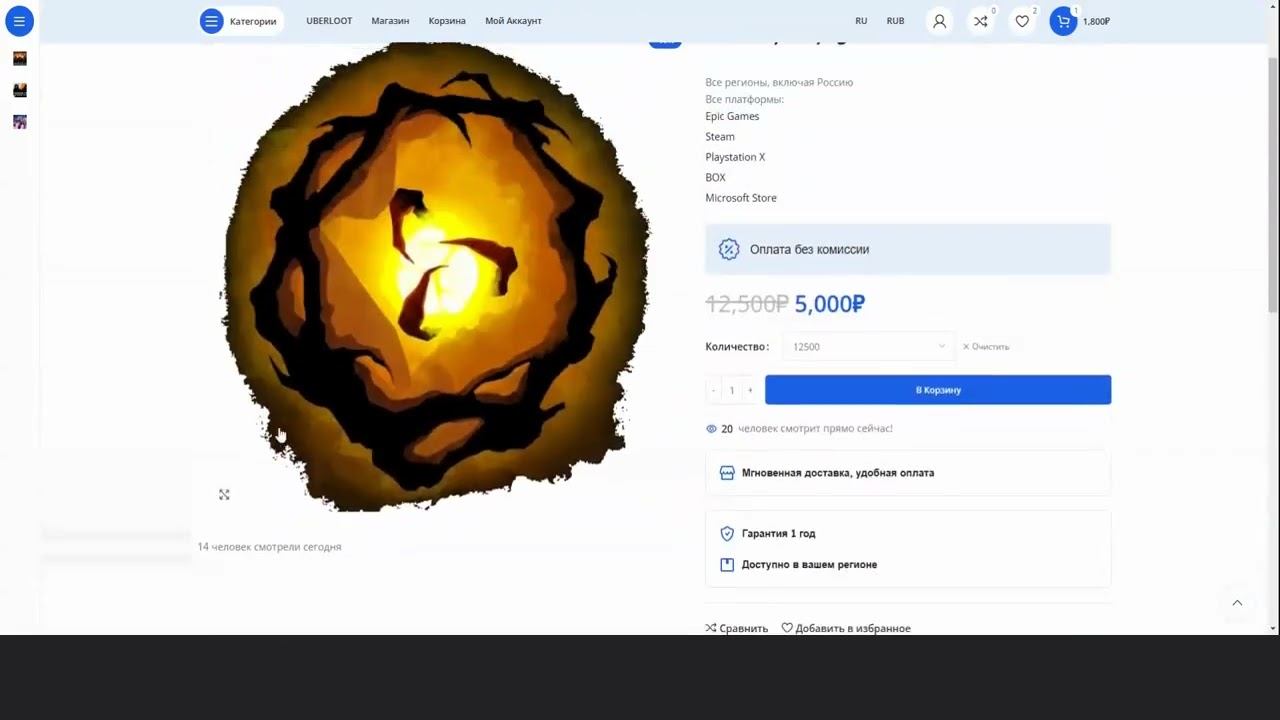Click the old price 12,500₽

(747, 304)
